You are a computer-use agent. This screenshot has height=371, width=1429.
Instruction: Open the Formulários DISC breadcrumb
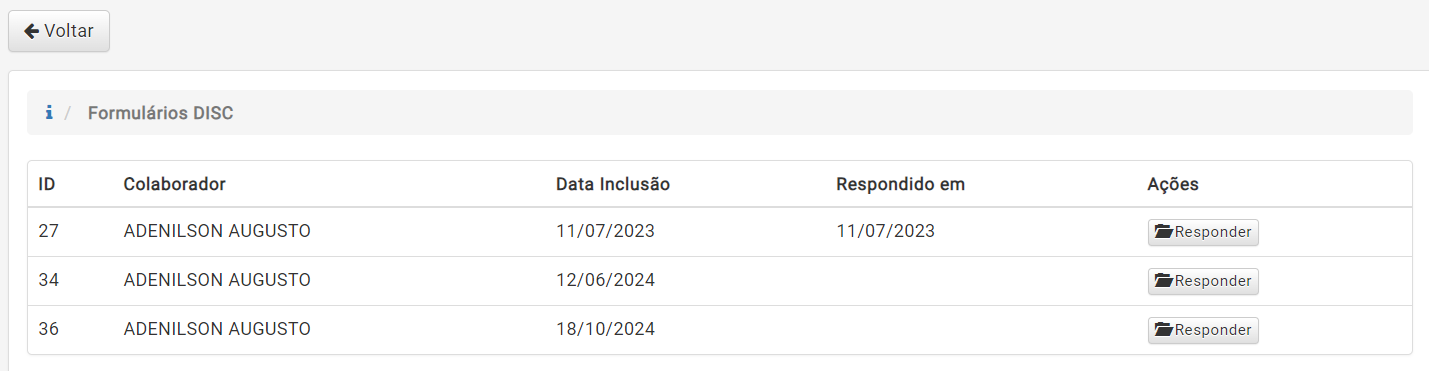(x=160, y=113)
